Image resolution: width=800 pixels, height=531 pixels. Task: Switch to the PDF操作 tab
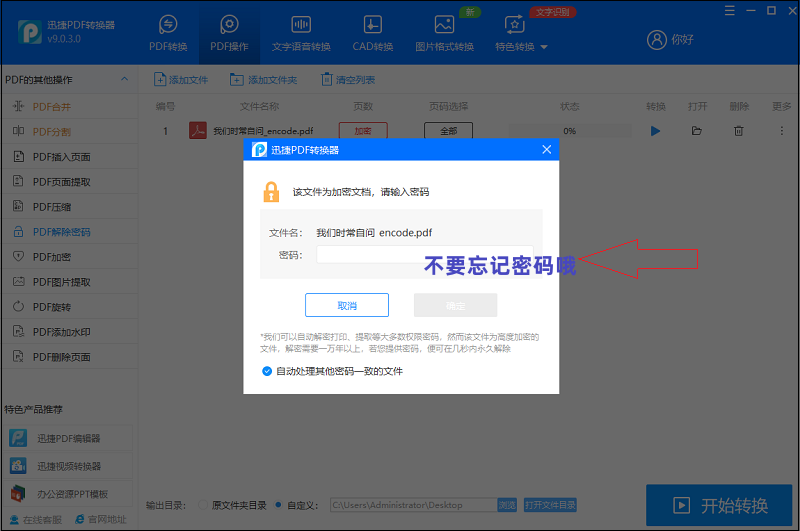tap(229, 33)
